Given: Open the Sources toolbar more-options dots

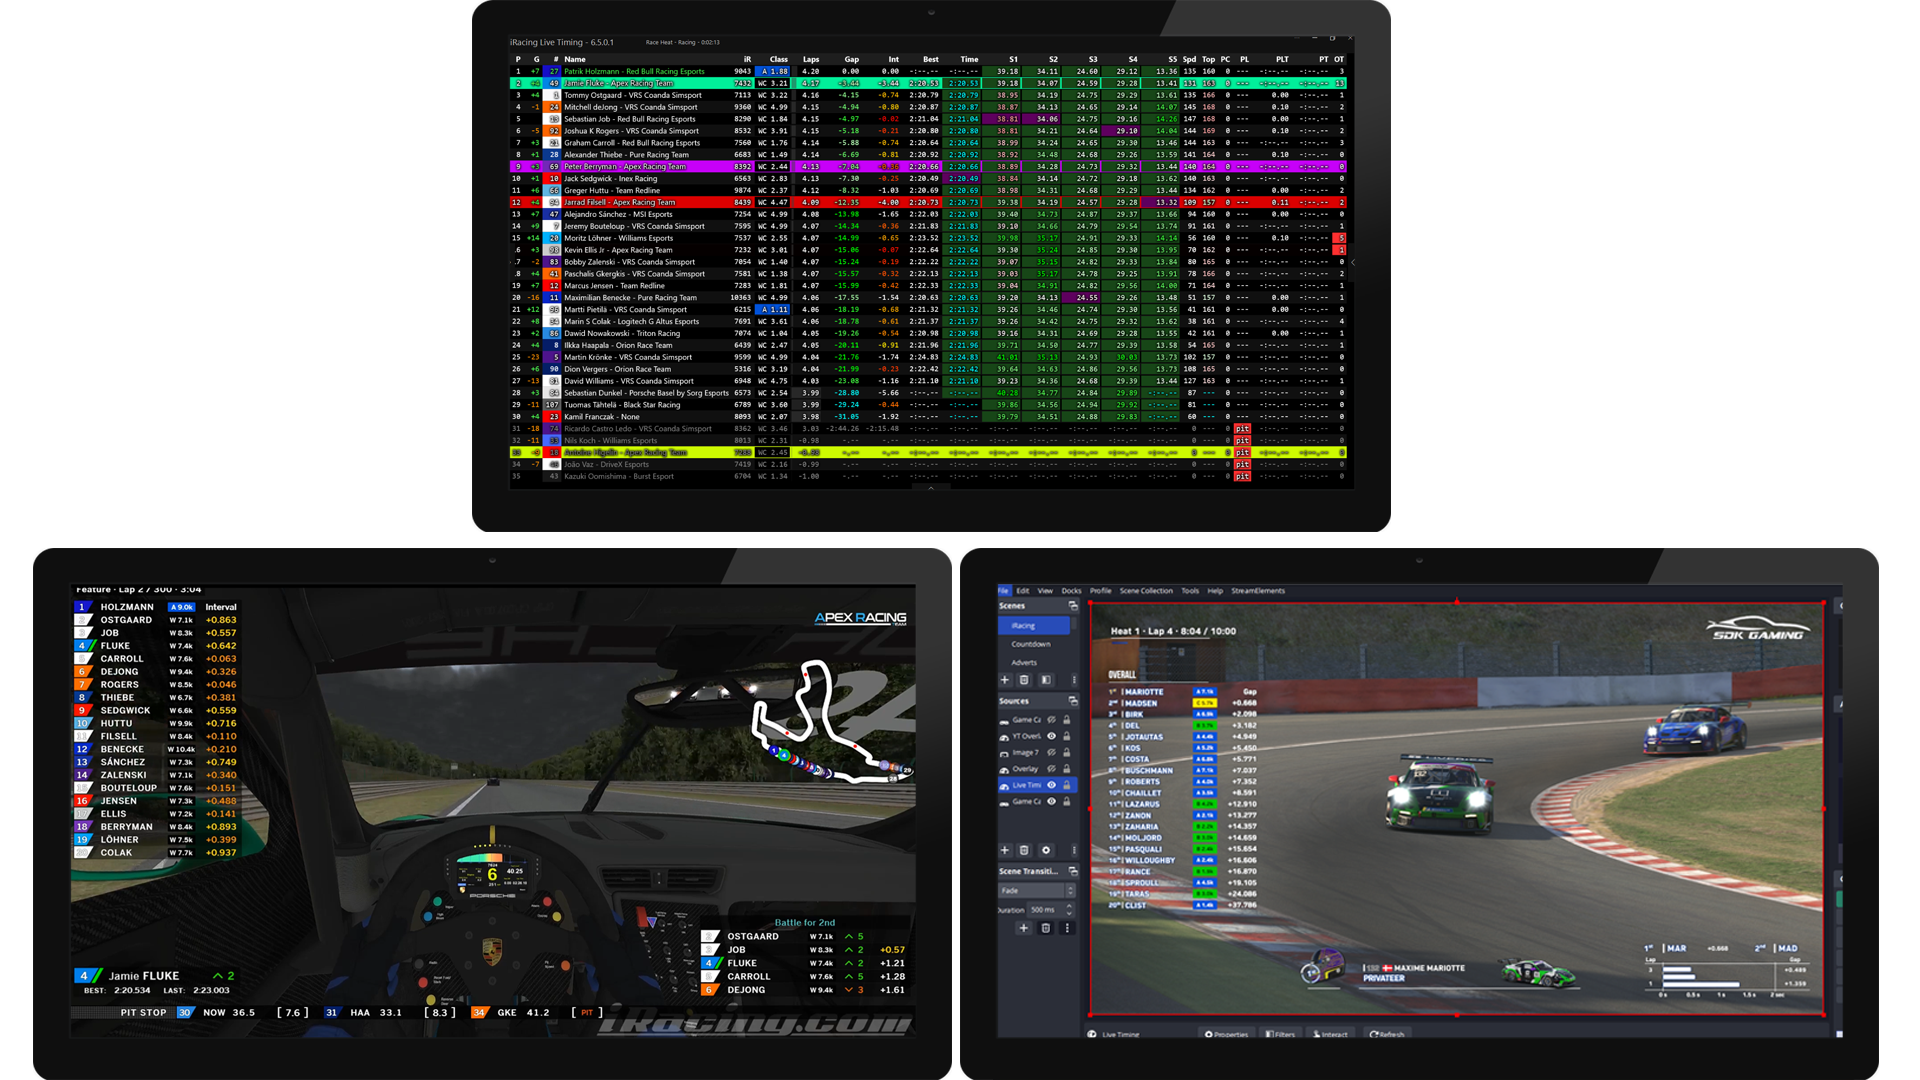Looking at the screenshot, I should coord(1074,850).
